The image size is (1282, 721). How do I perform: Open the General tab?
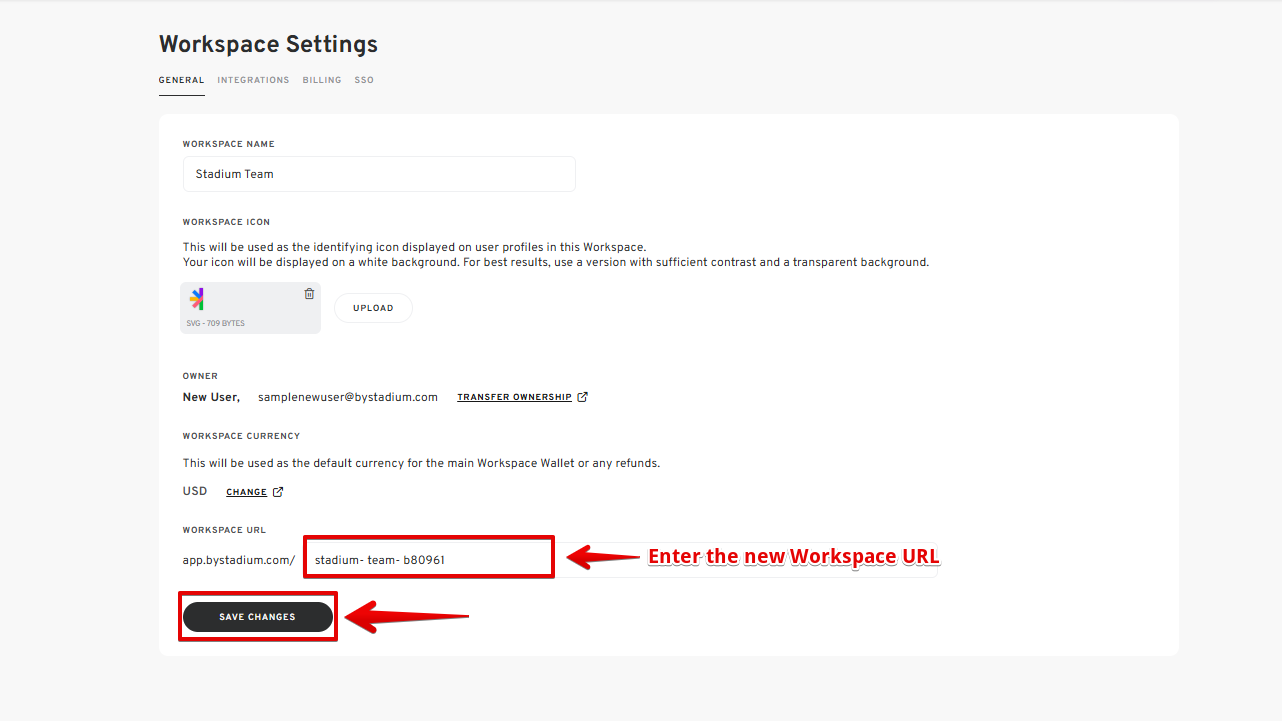click(x=181, y=80)
